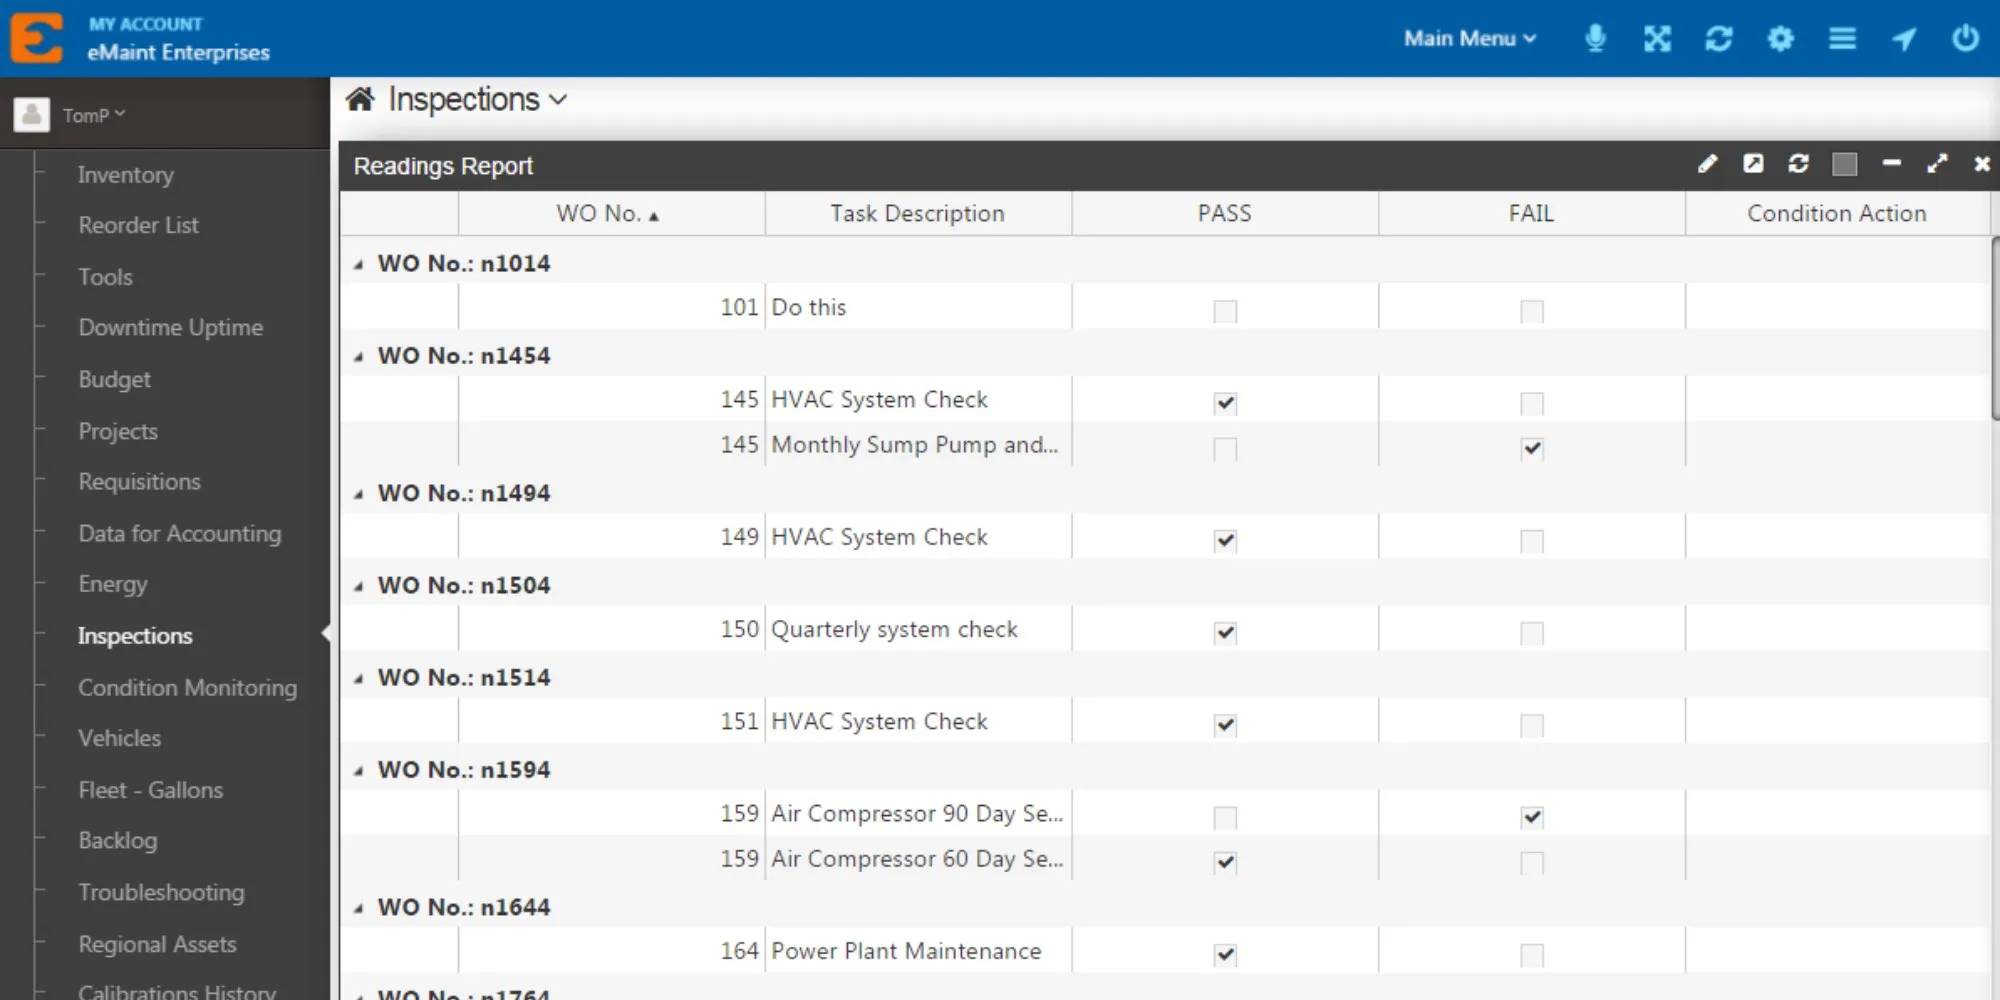Expand the Readings Report panel diagonally
Viewport: 2000px width, 1000px height.
click(1937, 164)
